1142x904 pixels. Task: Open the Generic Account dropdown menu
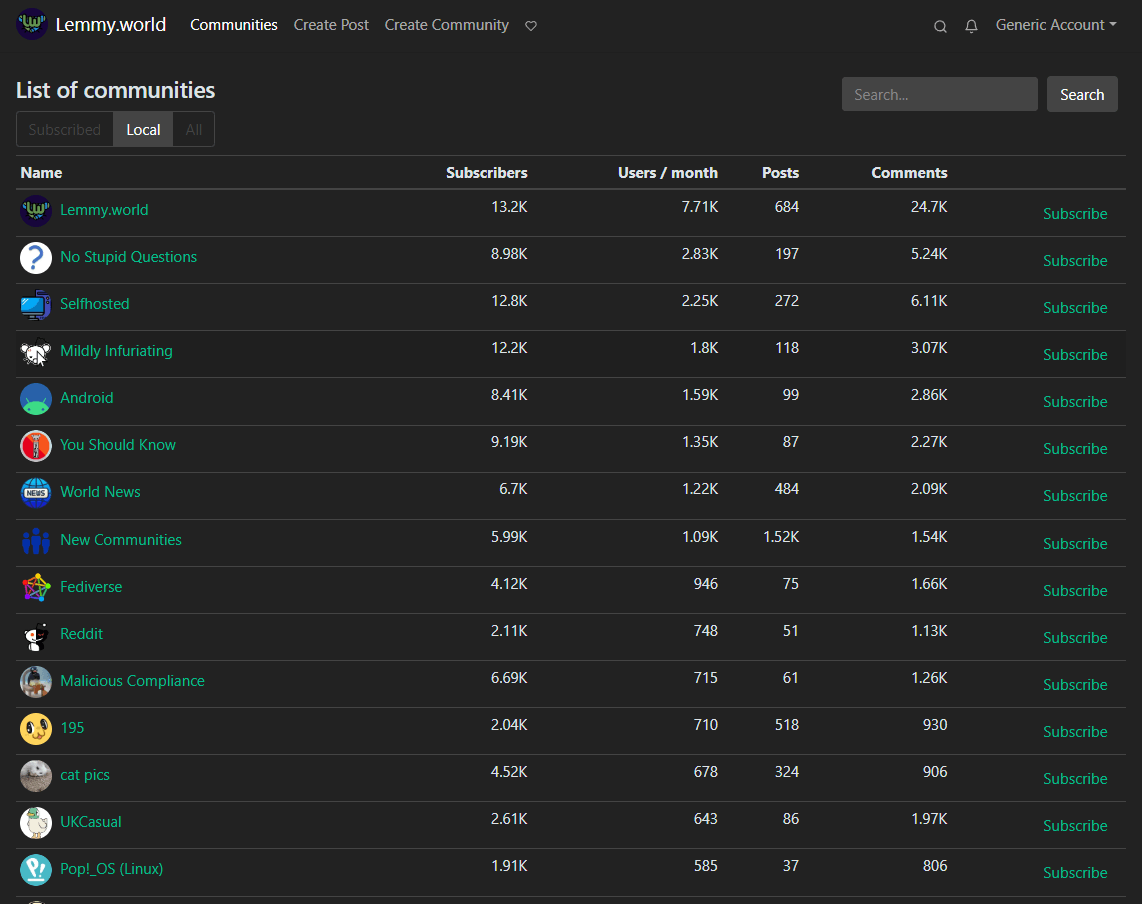point(1055,25)
